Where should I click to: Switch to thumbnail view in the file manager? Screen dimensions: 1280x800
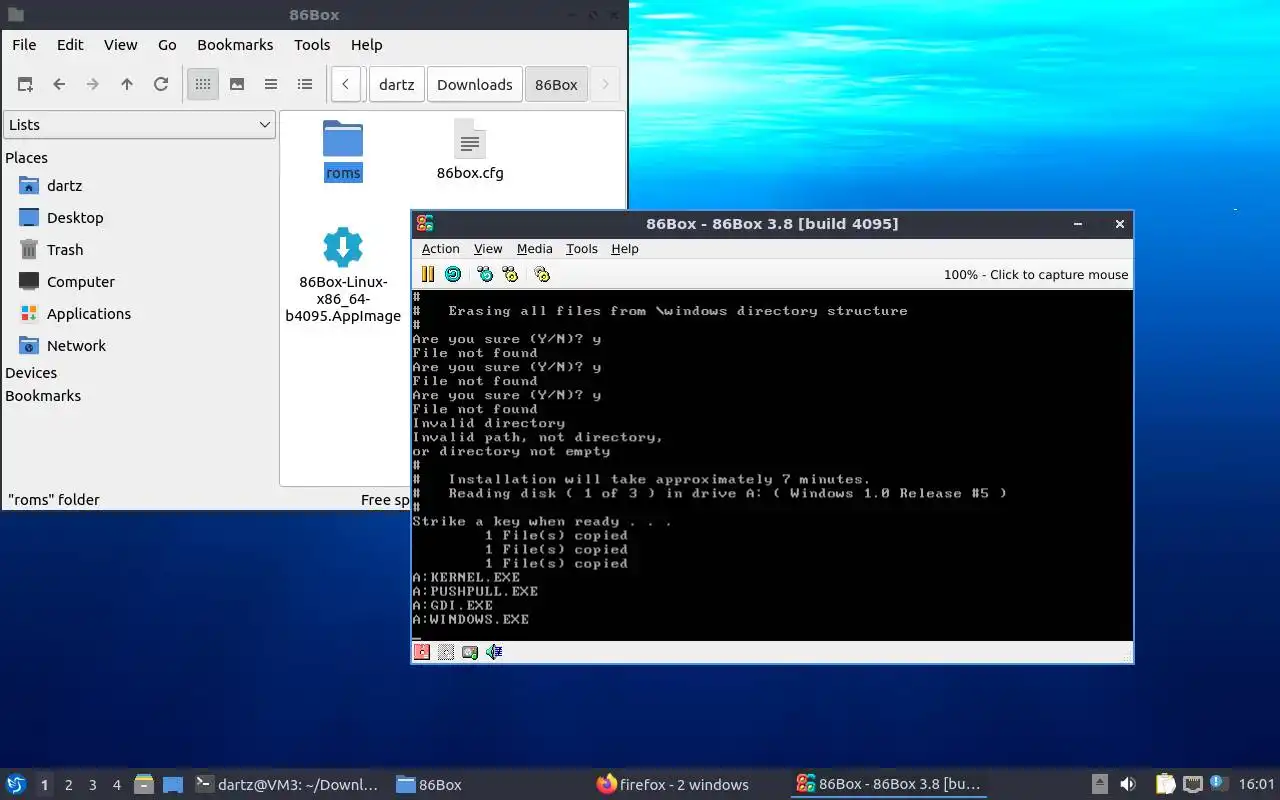tap(237, 85)
